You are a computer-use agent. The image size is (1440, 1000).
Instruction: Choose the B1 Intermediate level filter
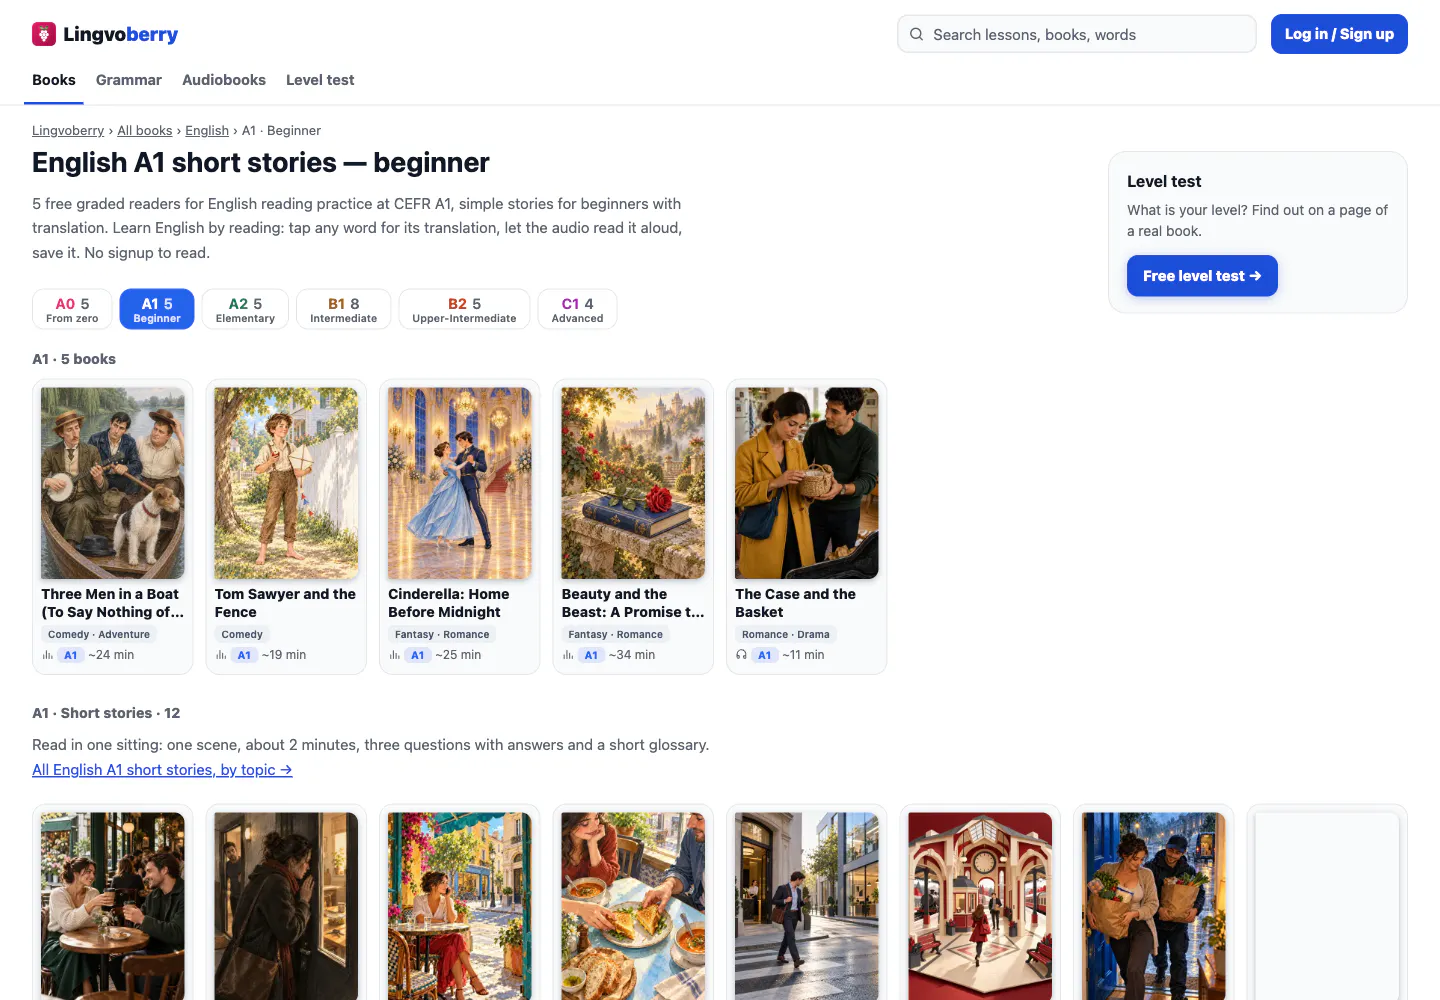(343, 309)
